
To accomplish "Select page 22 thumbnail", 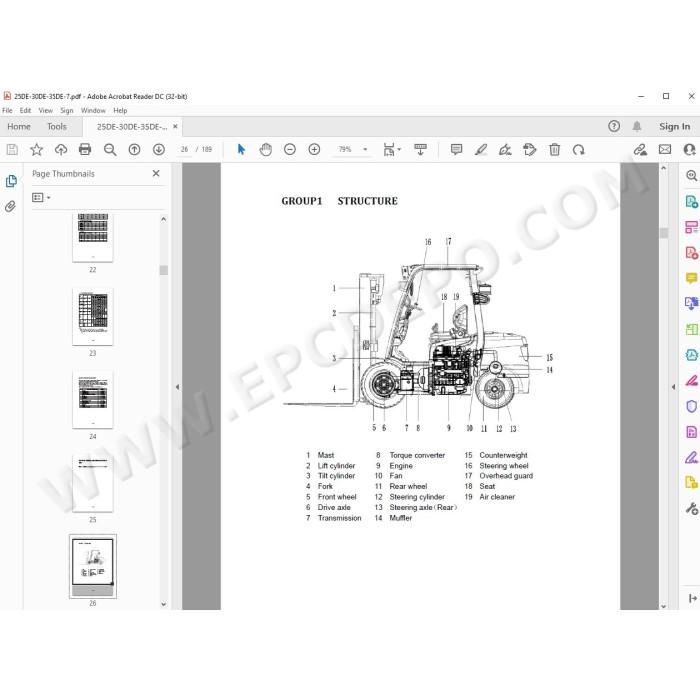I will coord(93,237).
